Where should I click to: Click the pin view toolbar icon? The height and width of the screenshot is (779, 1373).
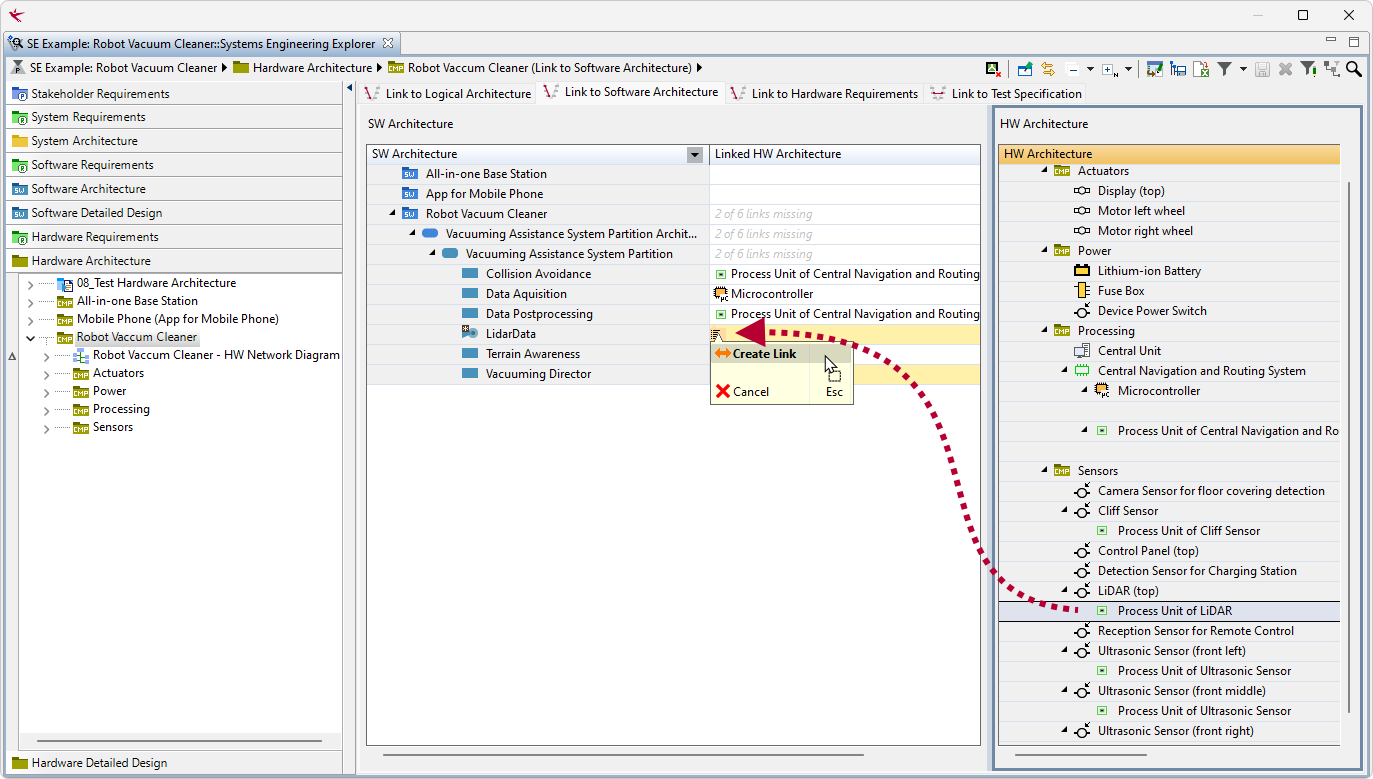1025,69
